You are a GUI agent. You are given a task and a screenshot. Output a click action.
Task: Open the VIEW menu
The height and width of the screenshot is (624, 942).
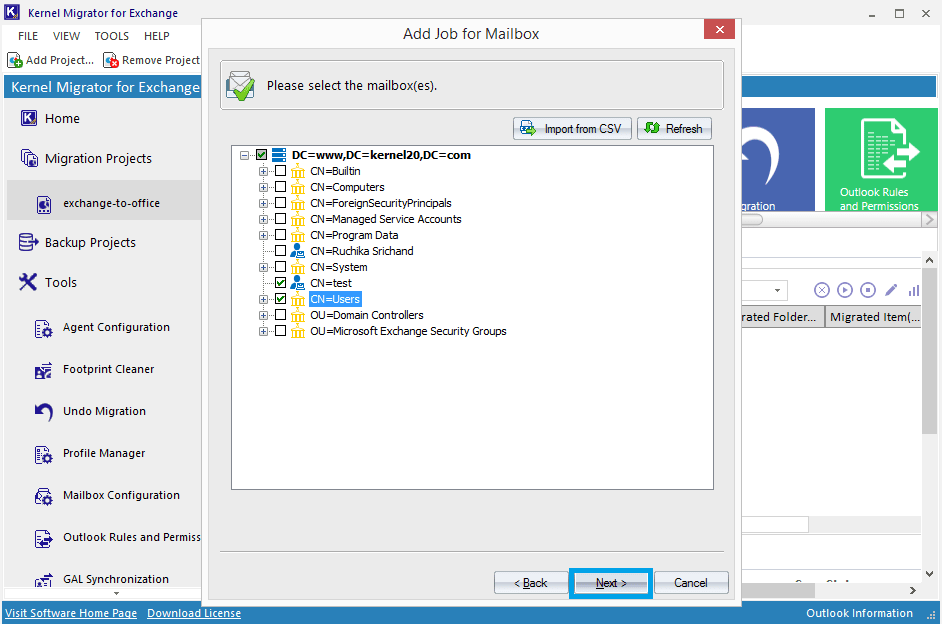click(x=66, y=36)
